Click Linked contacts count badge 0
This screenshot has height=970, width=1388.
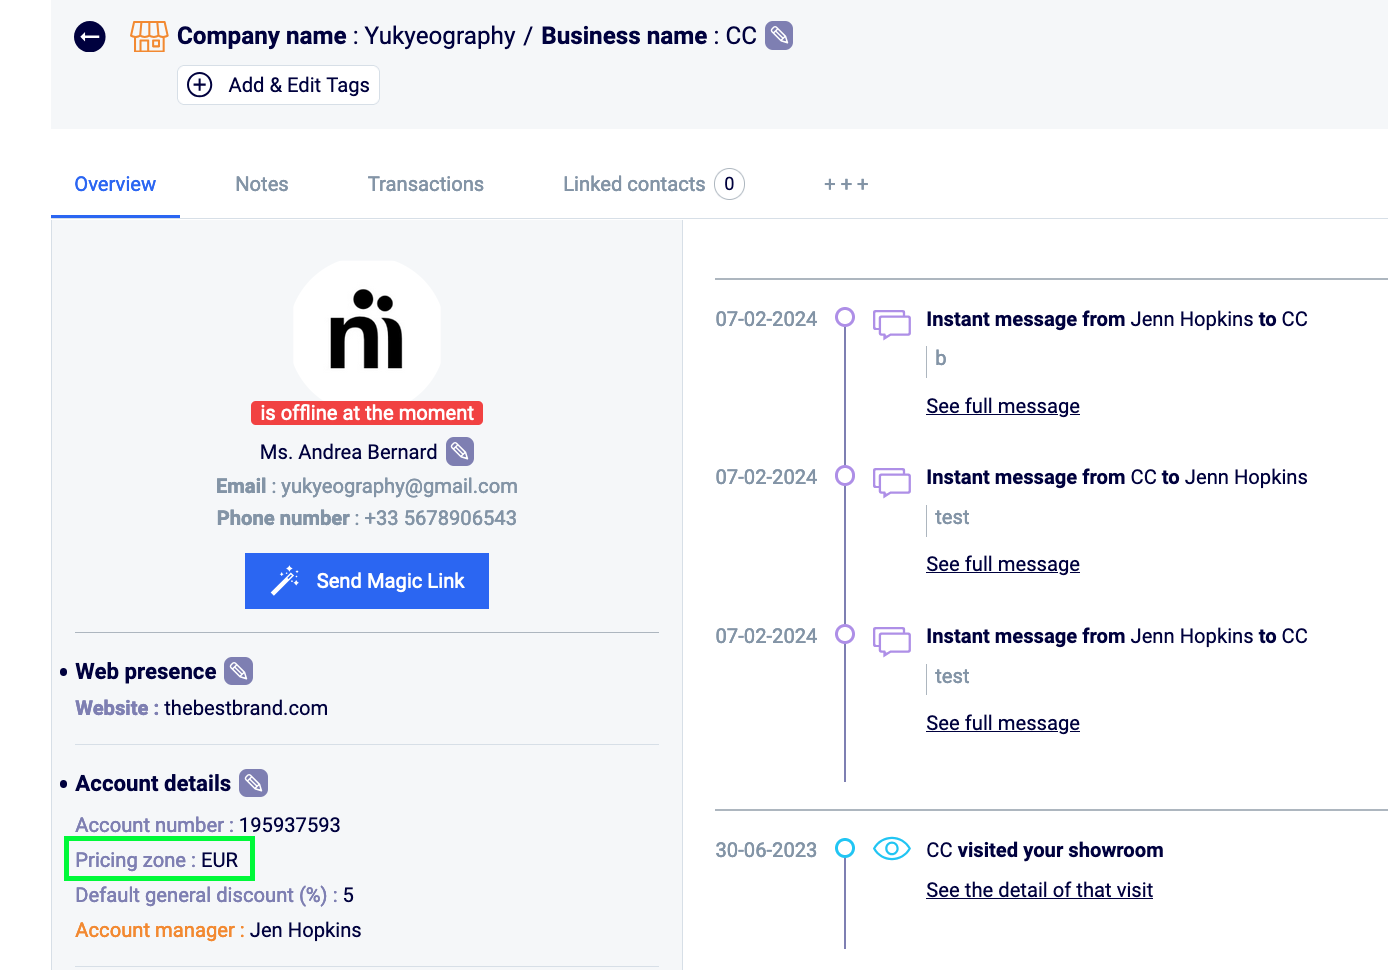tap(730, 184)
